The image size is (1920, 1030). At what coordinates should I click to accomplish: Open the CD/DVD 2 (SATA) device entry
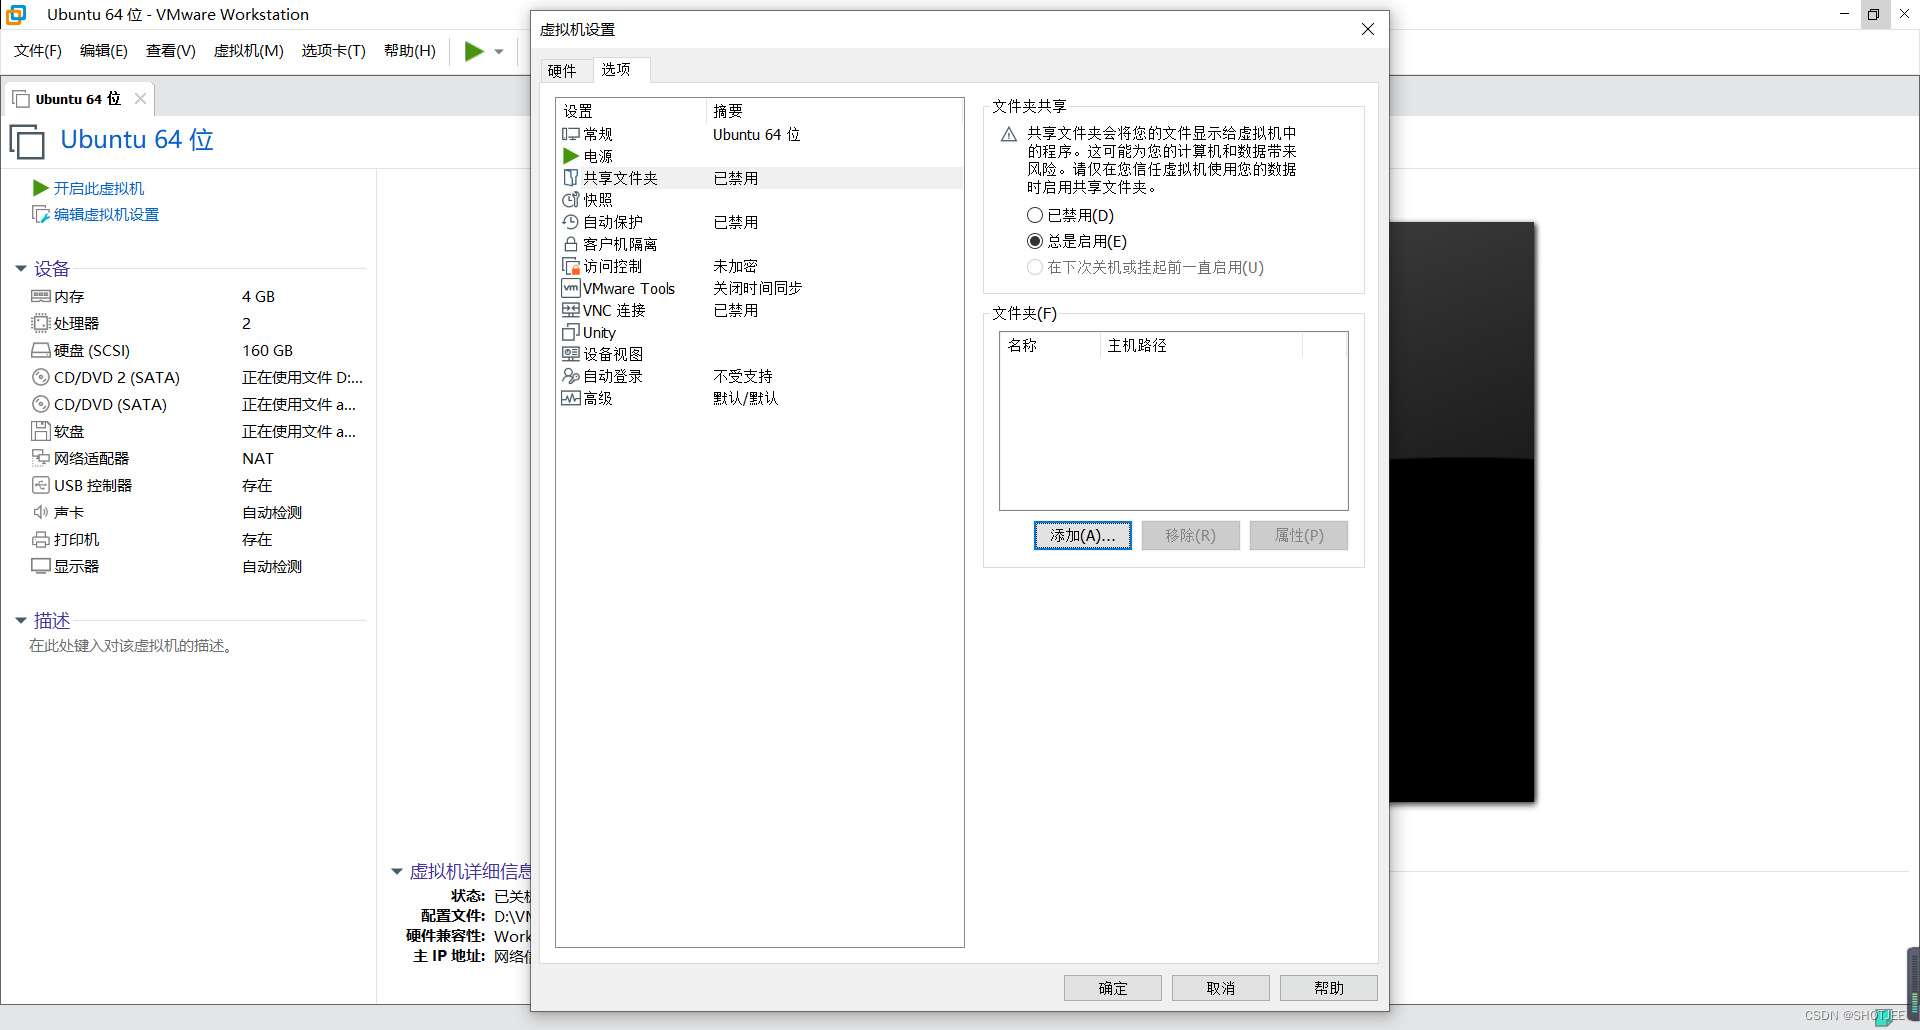[x=115, y=377]
